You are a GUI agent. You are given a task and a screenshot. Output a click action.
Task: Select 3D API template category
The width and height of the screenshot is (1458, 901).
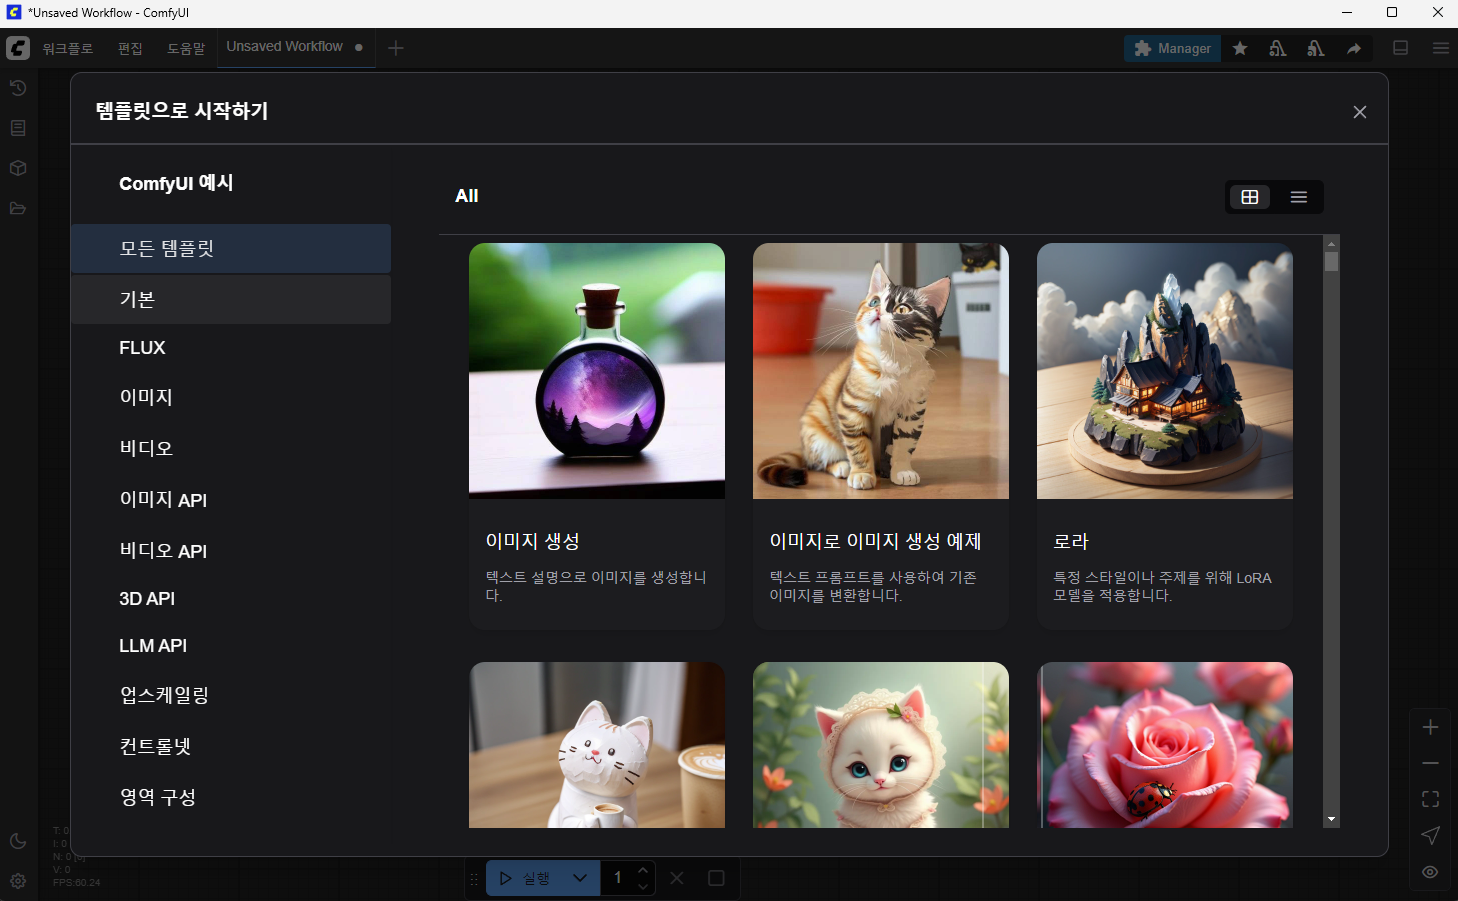coord(231,598)
